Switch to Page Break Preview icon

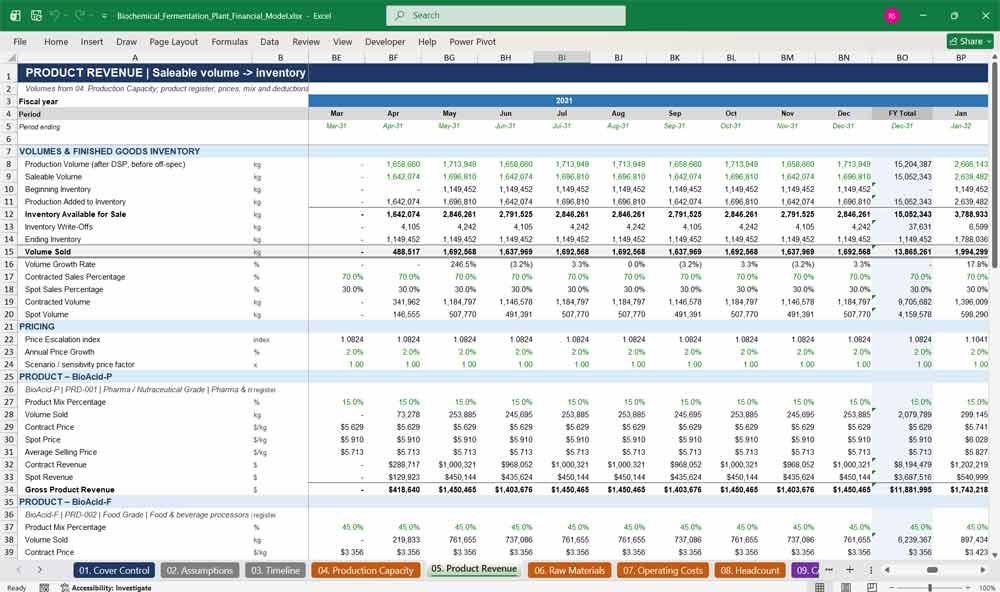coord(871,587)
